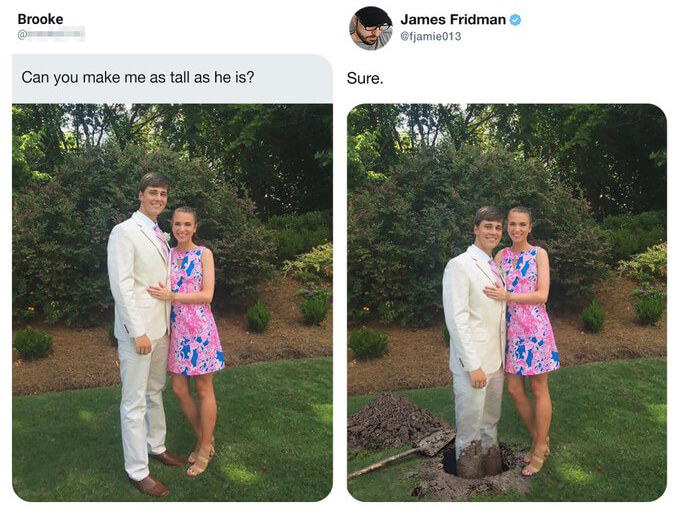This screenshot has width=680, height=512.
Task: Open the original couple photo on left
Action: 172,303
